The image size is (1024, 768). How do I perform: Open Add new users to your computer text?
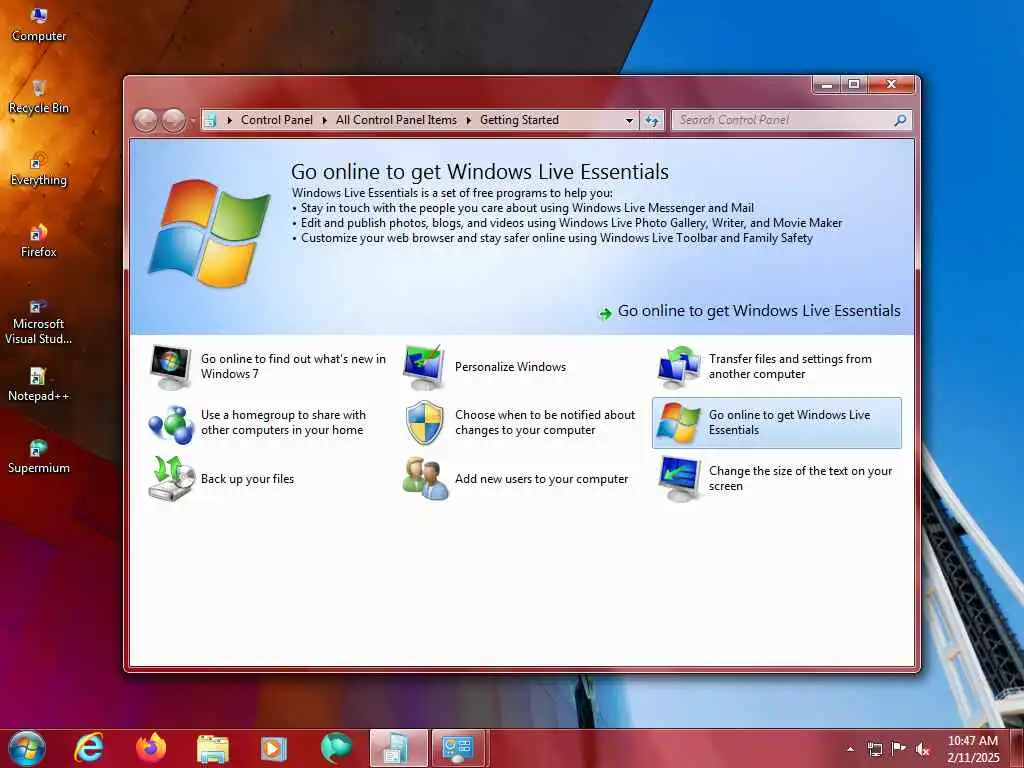click(541, 479)
